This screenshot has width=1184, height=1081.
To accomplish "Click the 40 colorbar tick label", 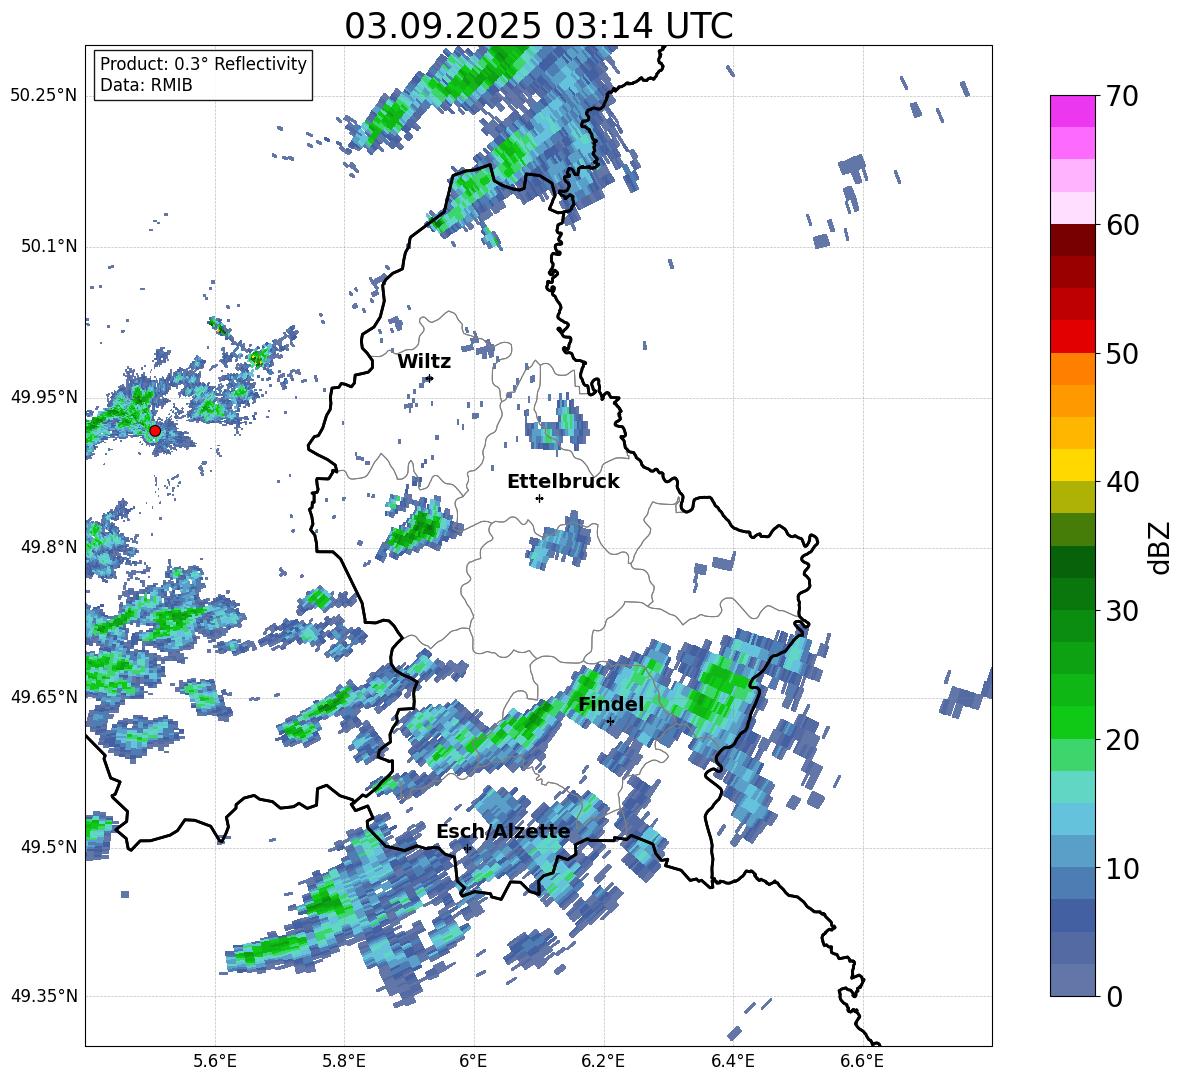I will tap(1122, 482).
